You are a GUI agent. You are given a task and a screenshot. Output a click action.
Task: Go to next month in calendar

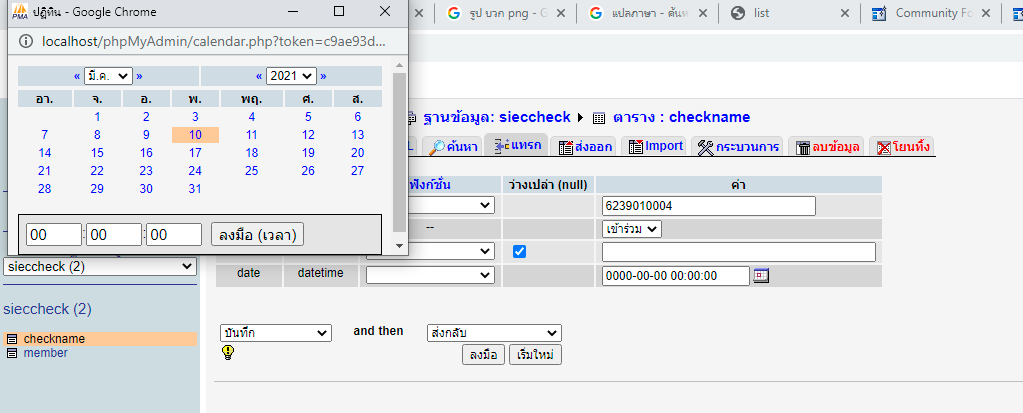tap(139, 76)
